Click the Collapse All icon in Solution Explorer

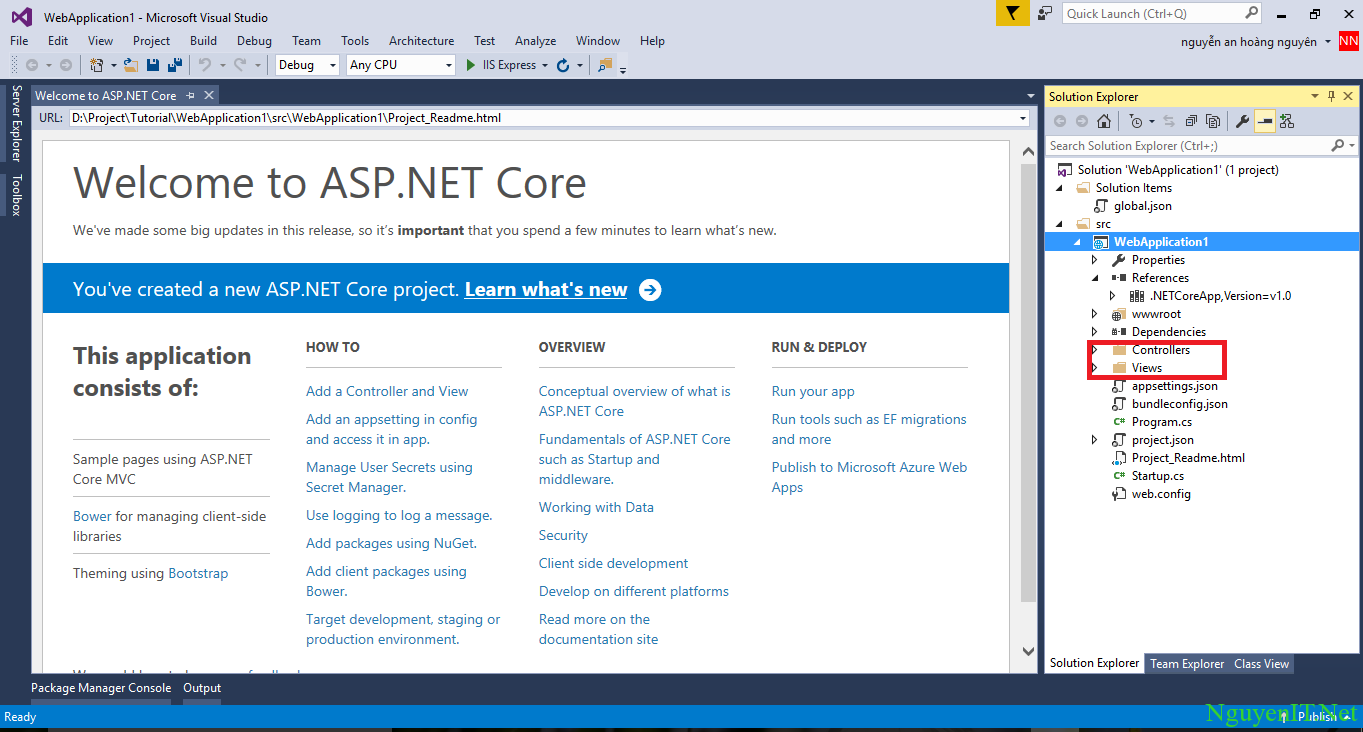tap(1191, 121)
